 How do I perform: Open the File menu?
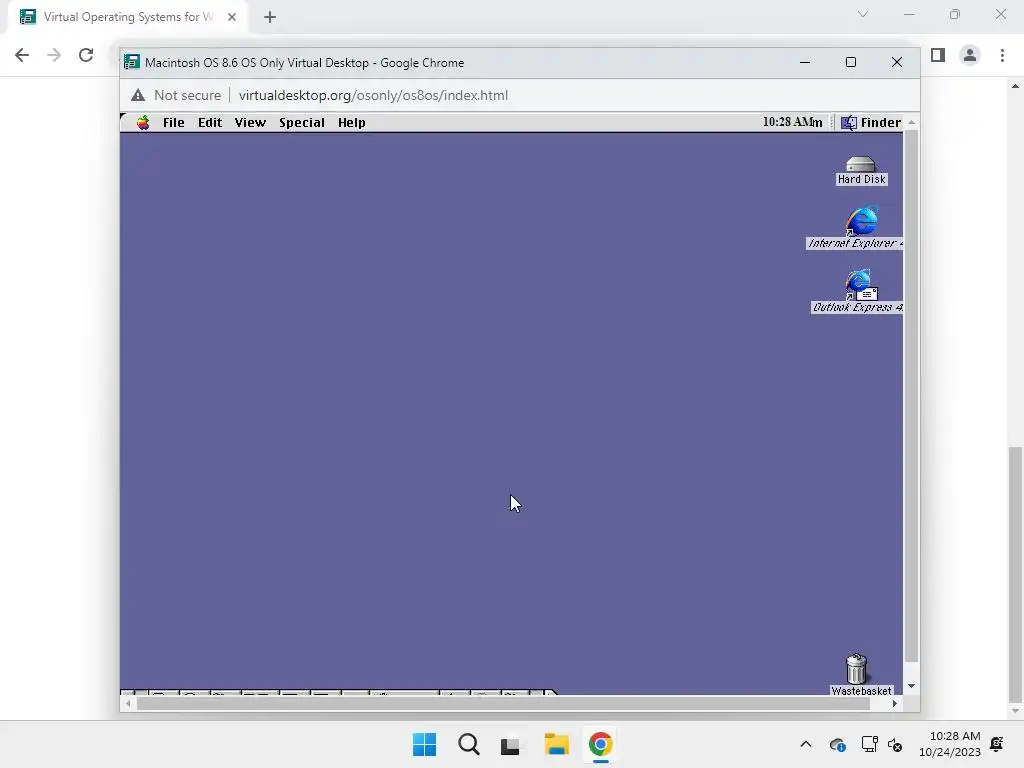173,122
